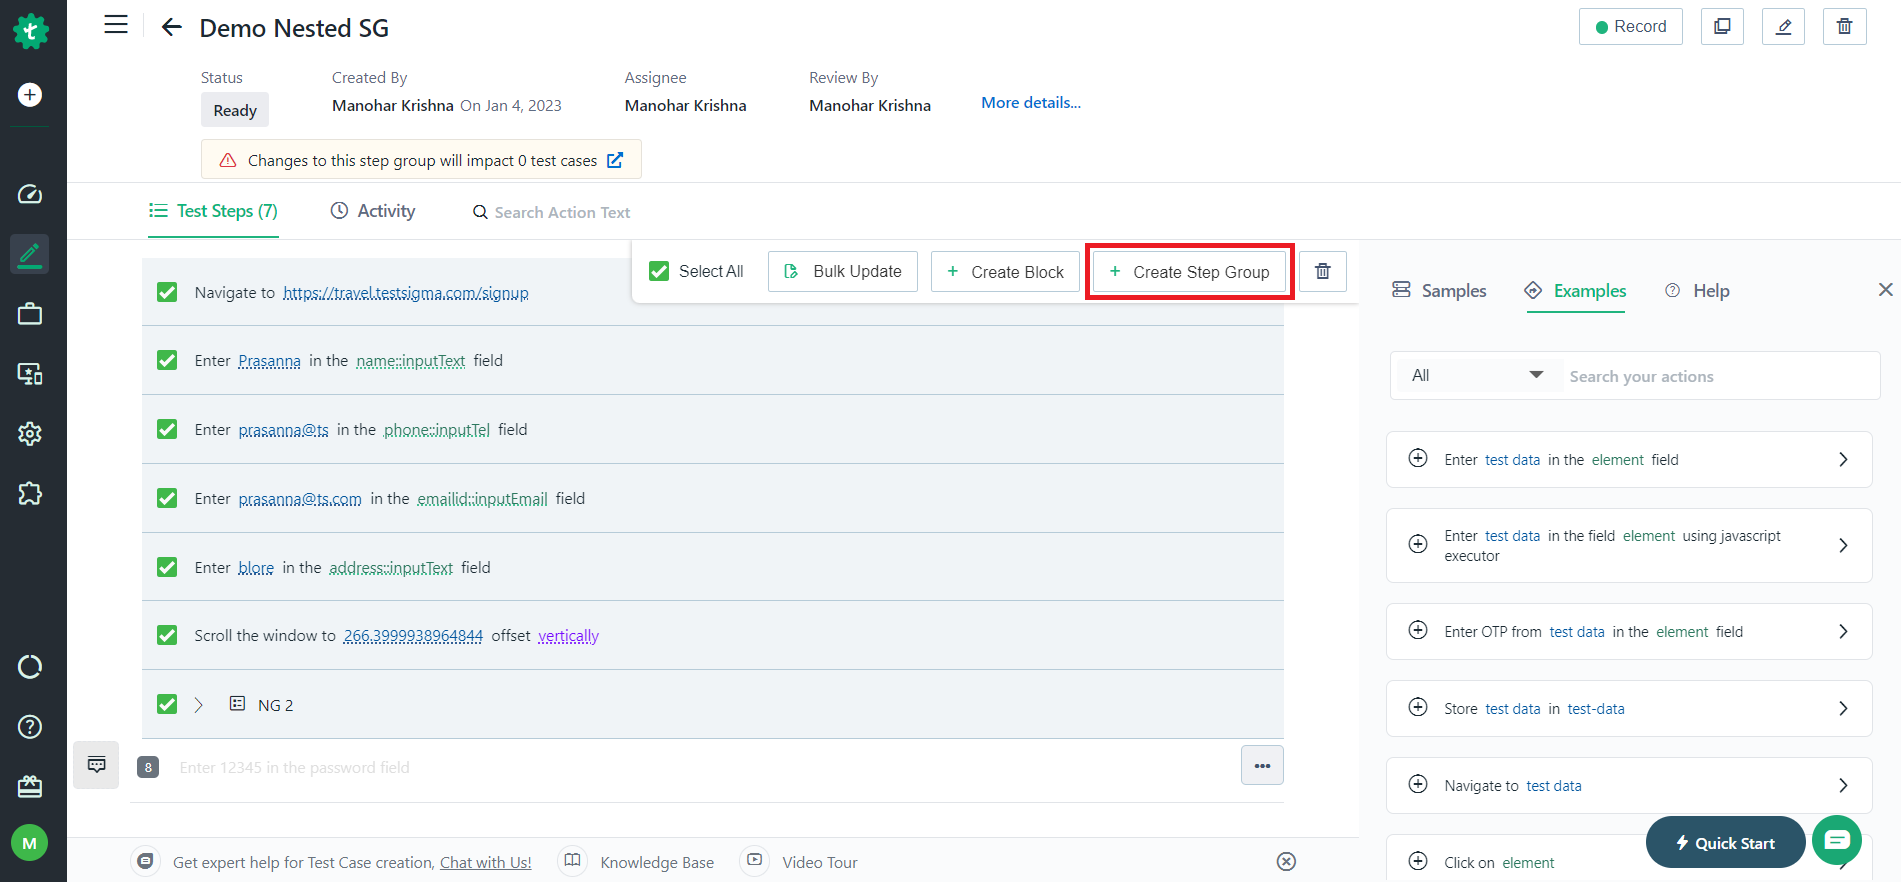Expand the Navigate to test data chevron
The width and height of the screenshot is (1901, 882).
click(x=1843, y=785)
